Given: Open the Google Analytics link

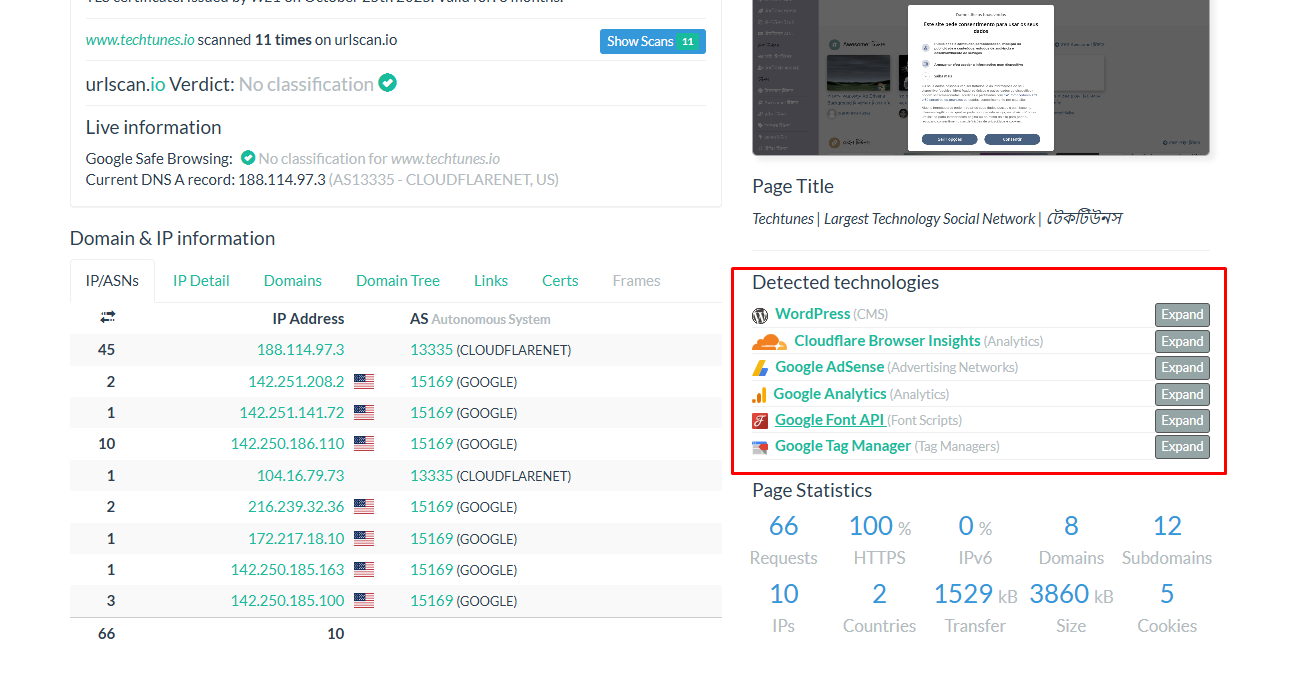Looking at the screenshot, I should pyautogui.click(x=830, y=394).
